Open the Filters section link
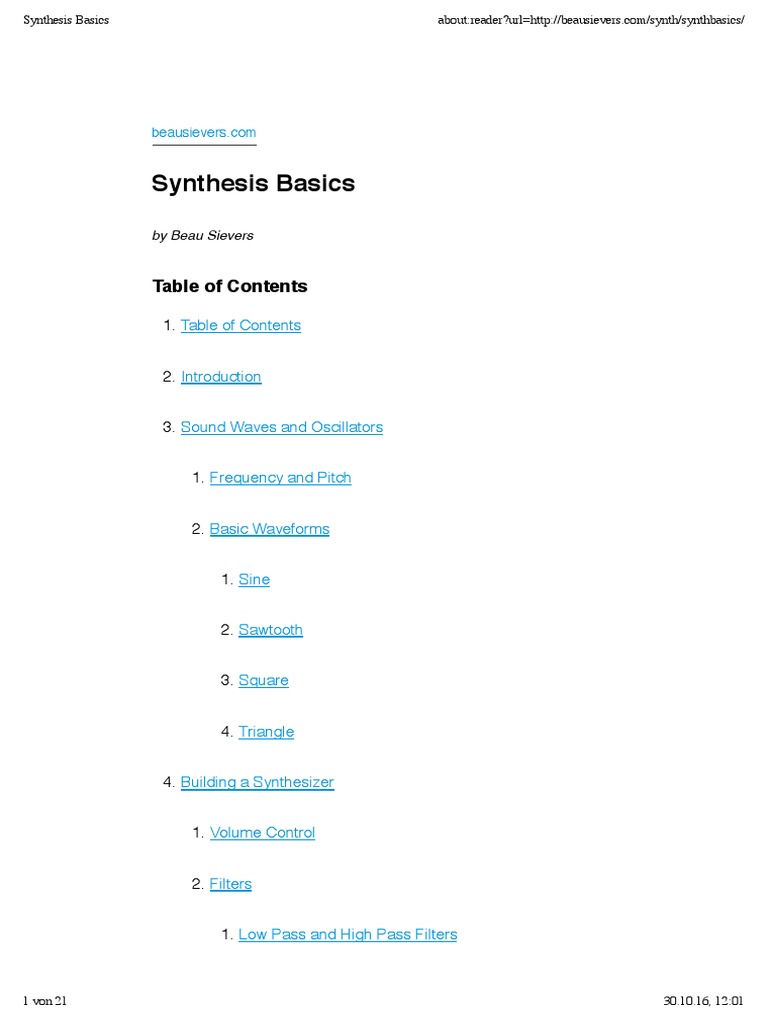 (230, 884)
